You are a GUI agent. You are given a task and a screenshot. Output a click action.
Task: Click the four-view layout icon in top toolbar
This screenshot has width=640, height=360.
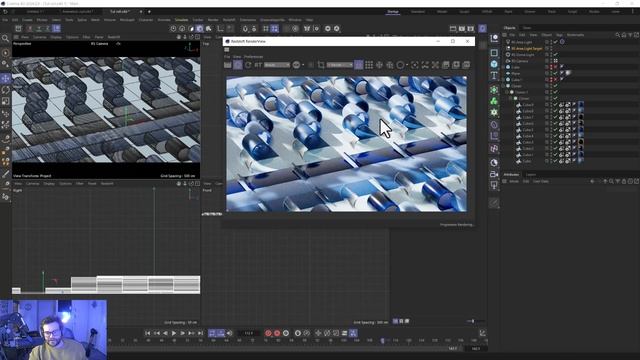click(x=275, y=29)
